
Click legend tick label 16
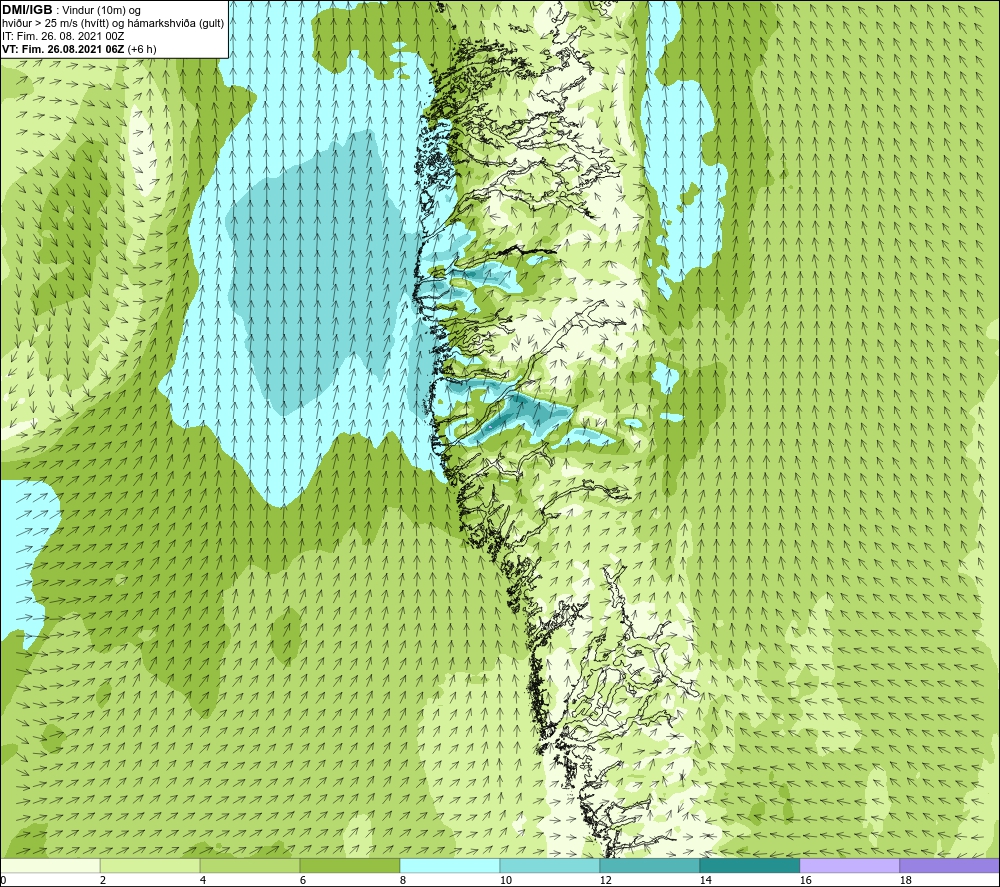(x=805, y=881)
